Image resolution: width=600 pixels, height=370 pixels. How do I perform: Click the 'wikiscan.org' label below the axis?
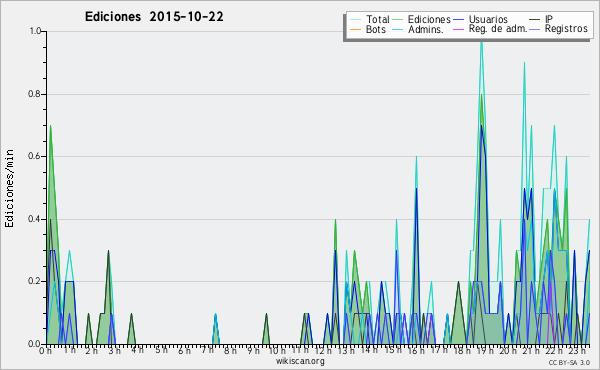(300, 361)
